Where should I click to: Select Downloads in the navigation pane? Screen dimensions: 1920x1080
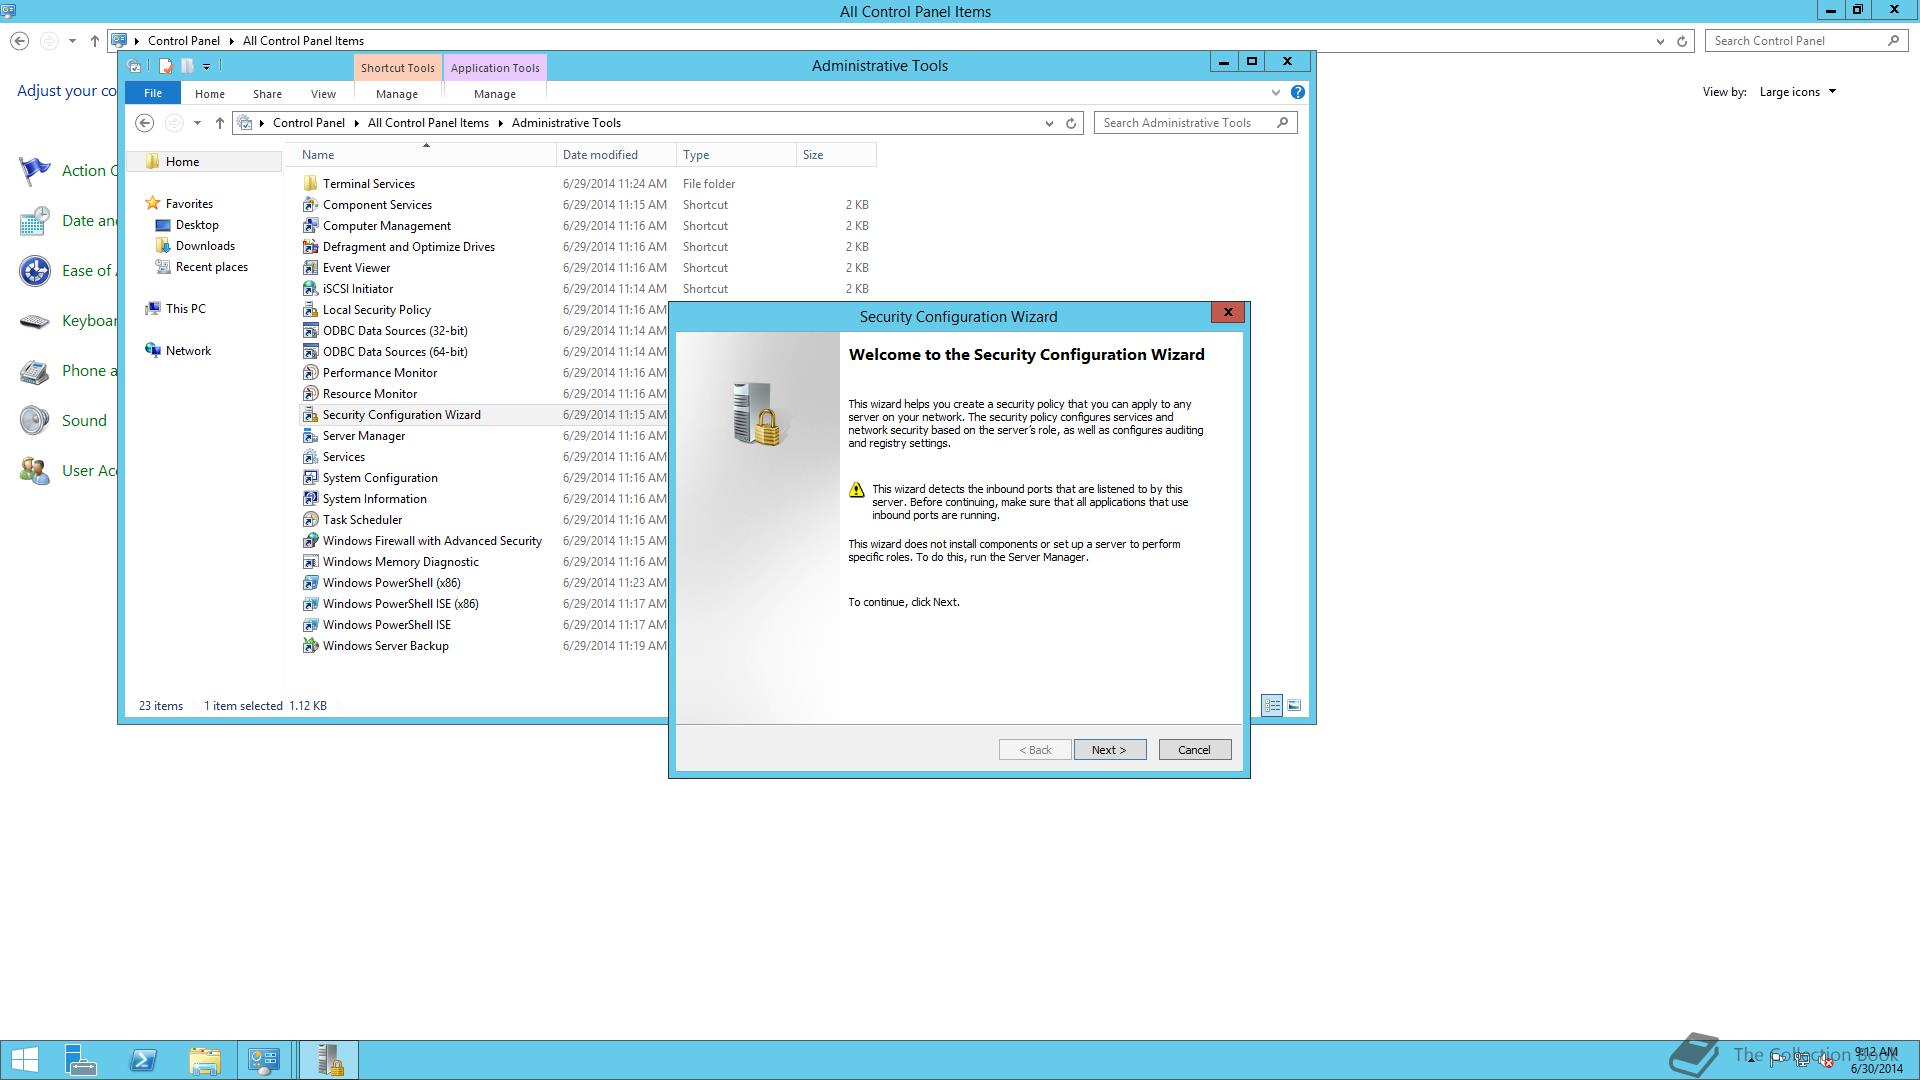pyautogui.click(x=205, y=246)
